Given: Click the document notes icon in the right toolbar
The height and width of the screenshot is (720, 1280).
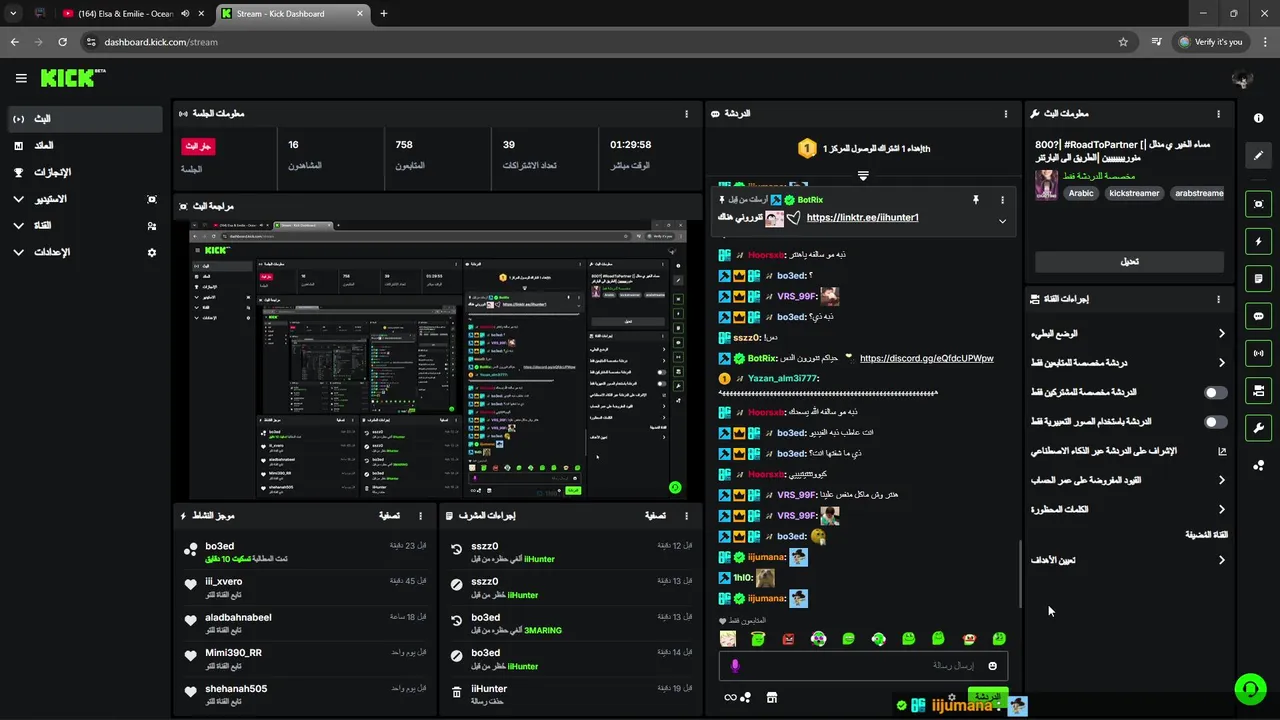Looking at the screenshot, I should (x=1258, y=278).
